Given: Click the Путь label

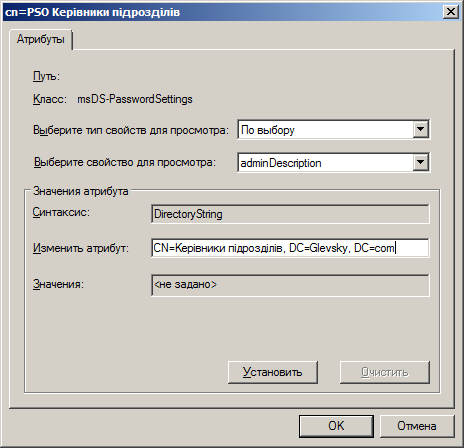Looking at the screenshot, I should (46, 76).
